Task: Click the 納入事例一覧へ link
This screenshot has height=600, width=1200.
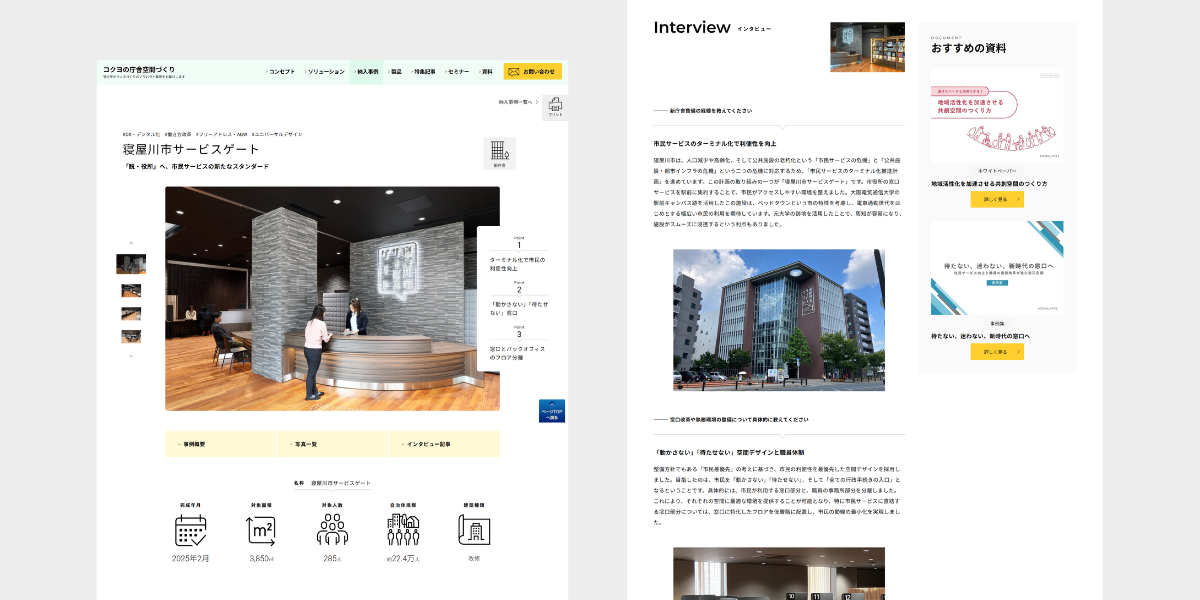Action: (x=518, y=102)
